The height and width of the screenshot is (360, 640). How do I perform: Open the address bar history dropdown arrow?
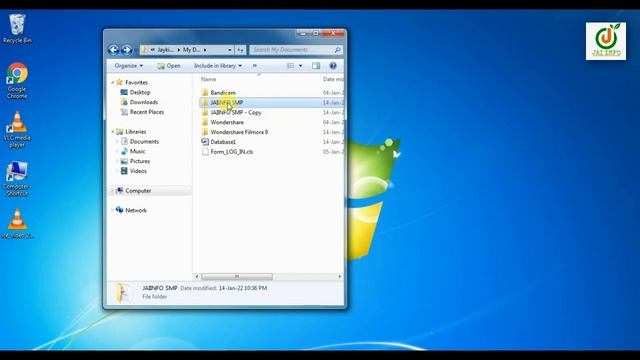coord(229,50)
